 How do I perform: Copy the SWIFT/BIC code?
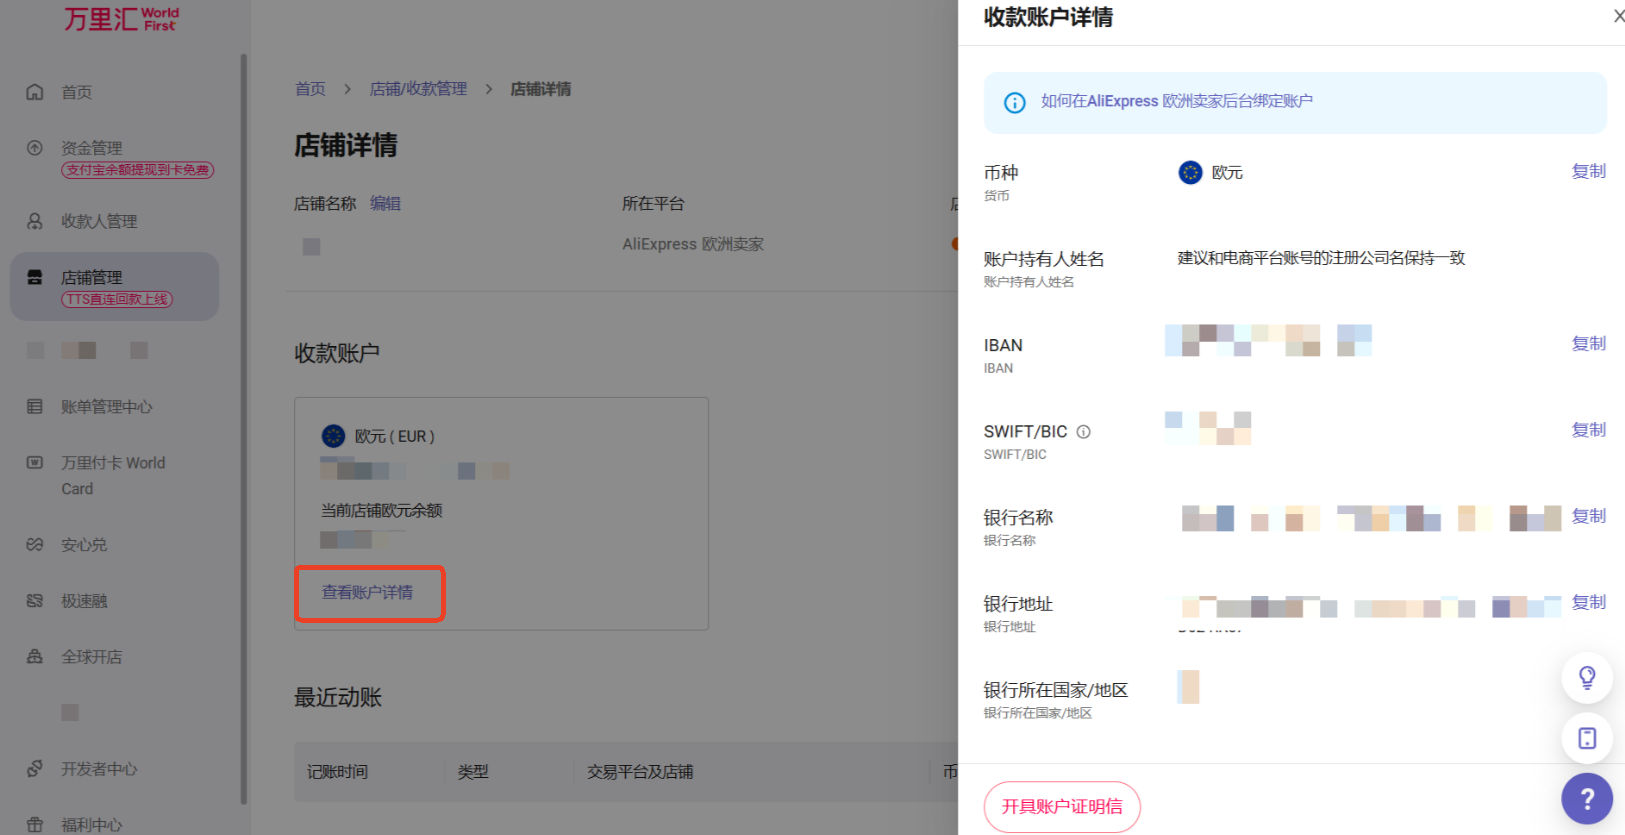1588,429
